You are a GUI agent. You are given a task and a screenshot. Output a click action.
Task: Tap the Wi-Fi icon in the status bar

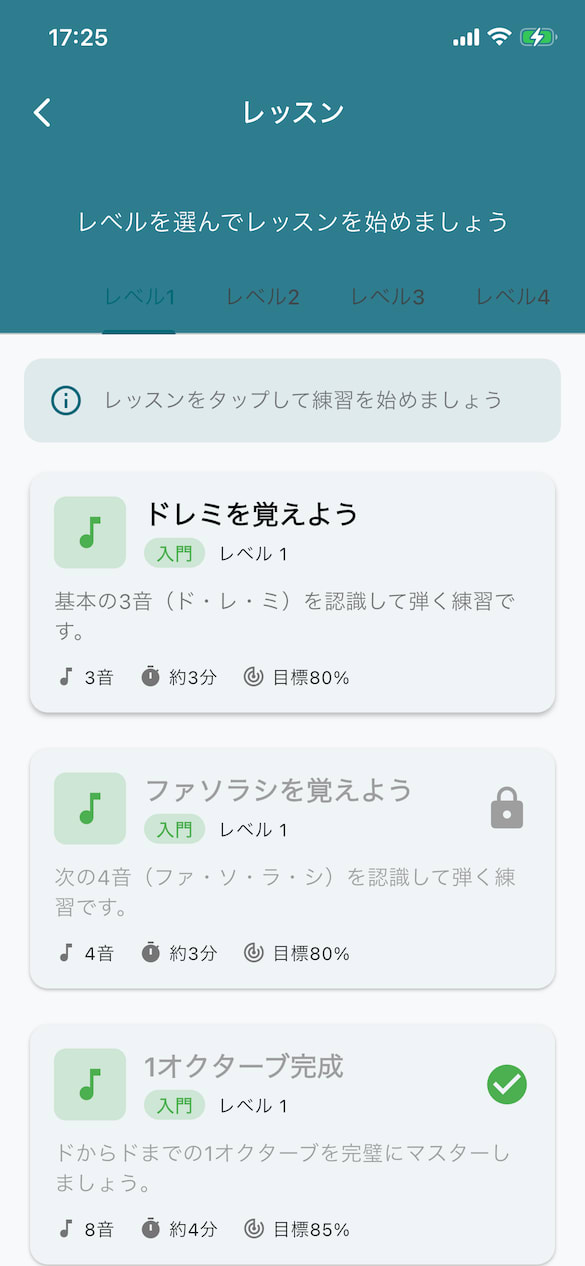tap(498, 36)
